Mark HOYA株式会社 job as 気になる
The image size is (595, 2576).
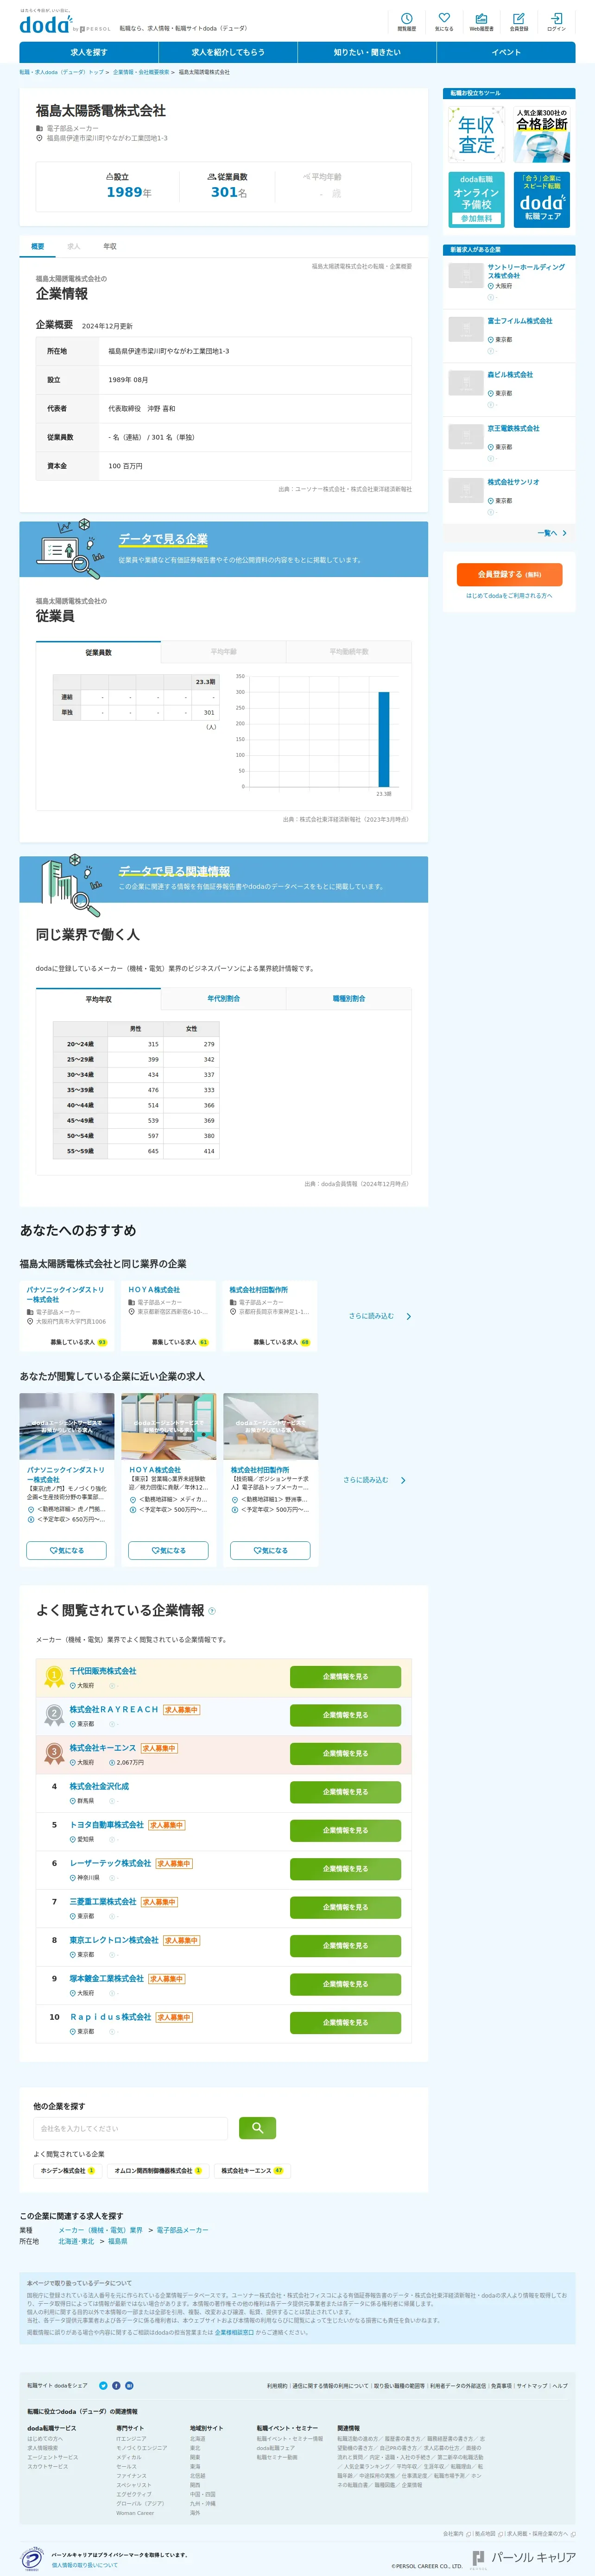(x=168, y=1550)
